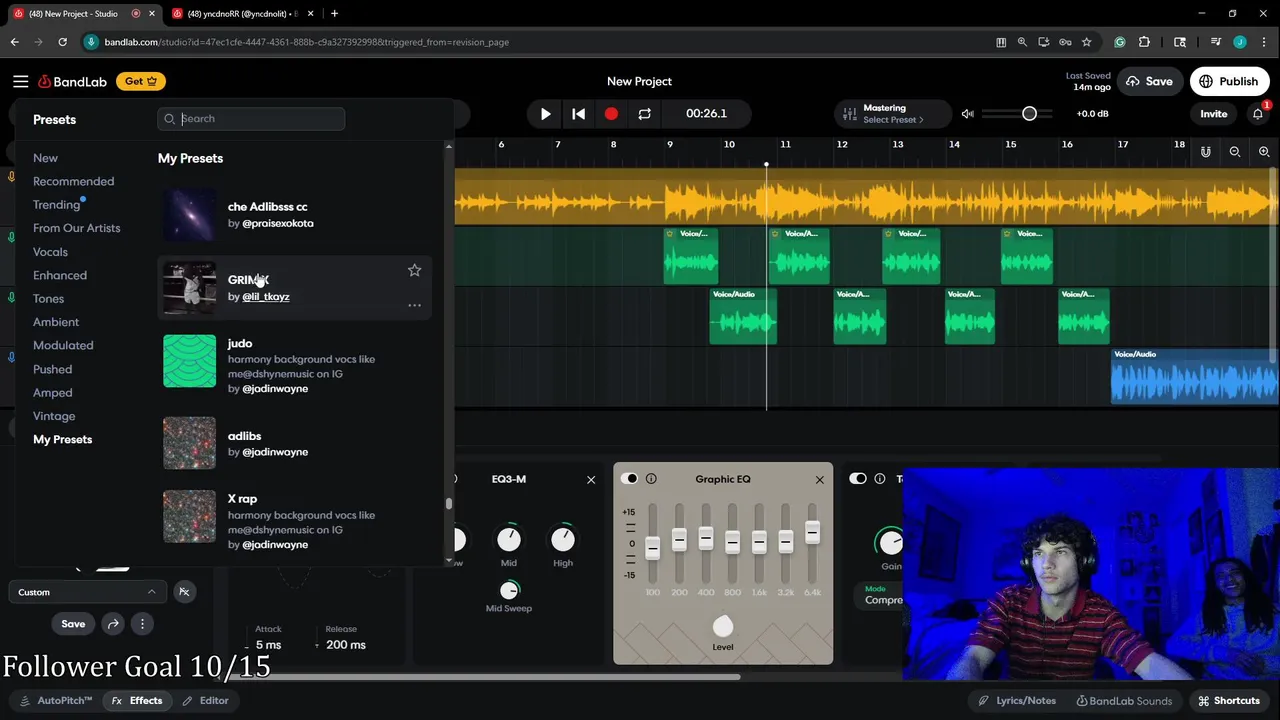Select Pushed presets category

(x=52, y=369)
